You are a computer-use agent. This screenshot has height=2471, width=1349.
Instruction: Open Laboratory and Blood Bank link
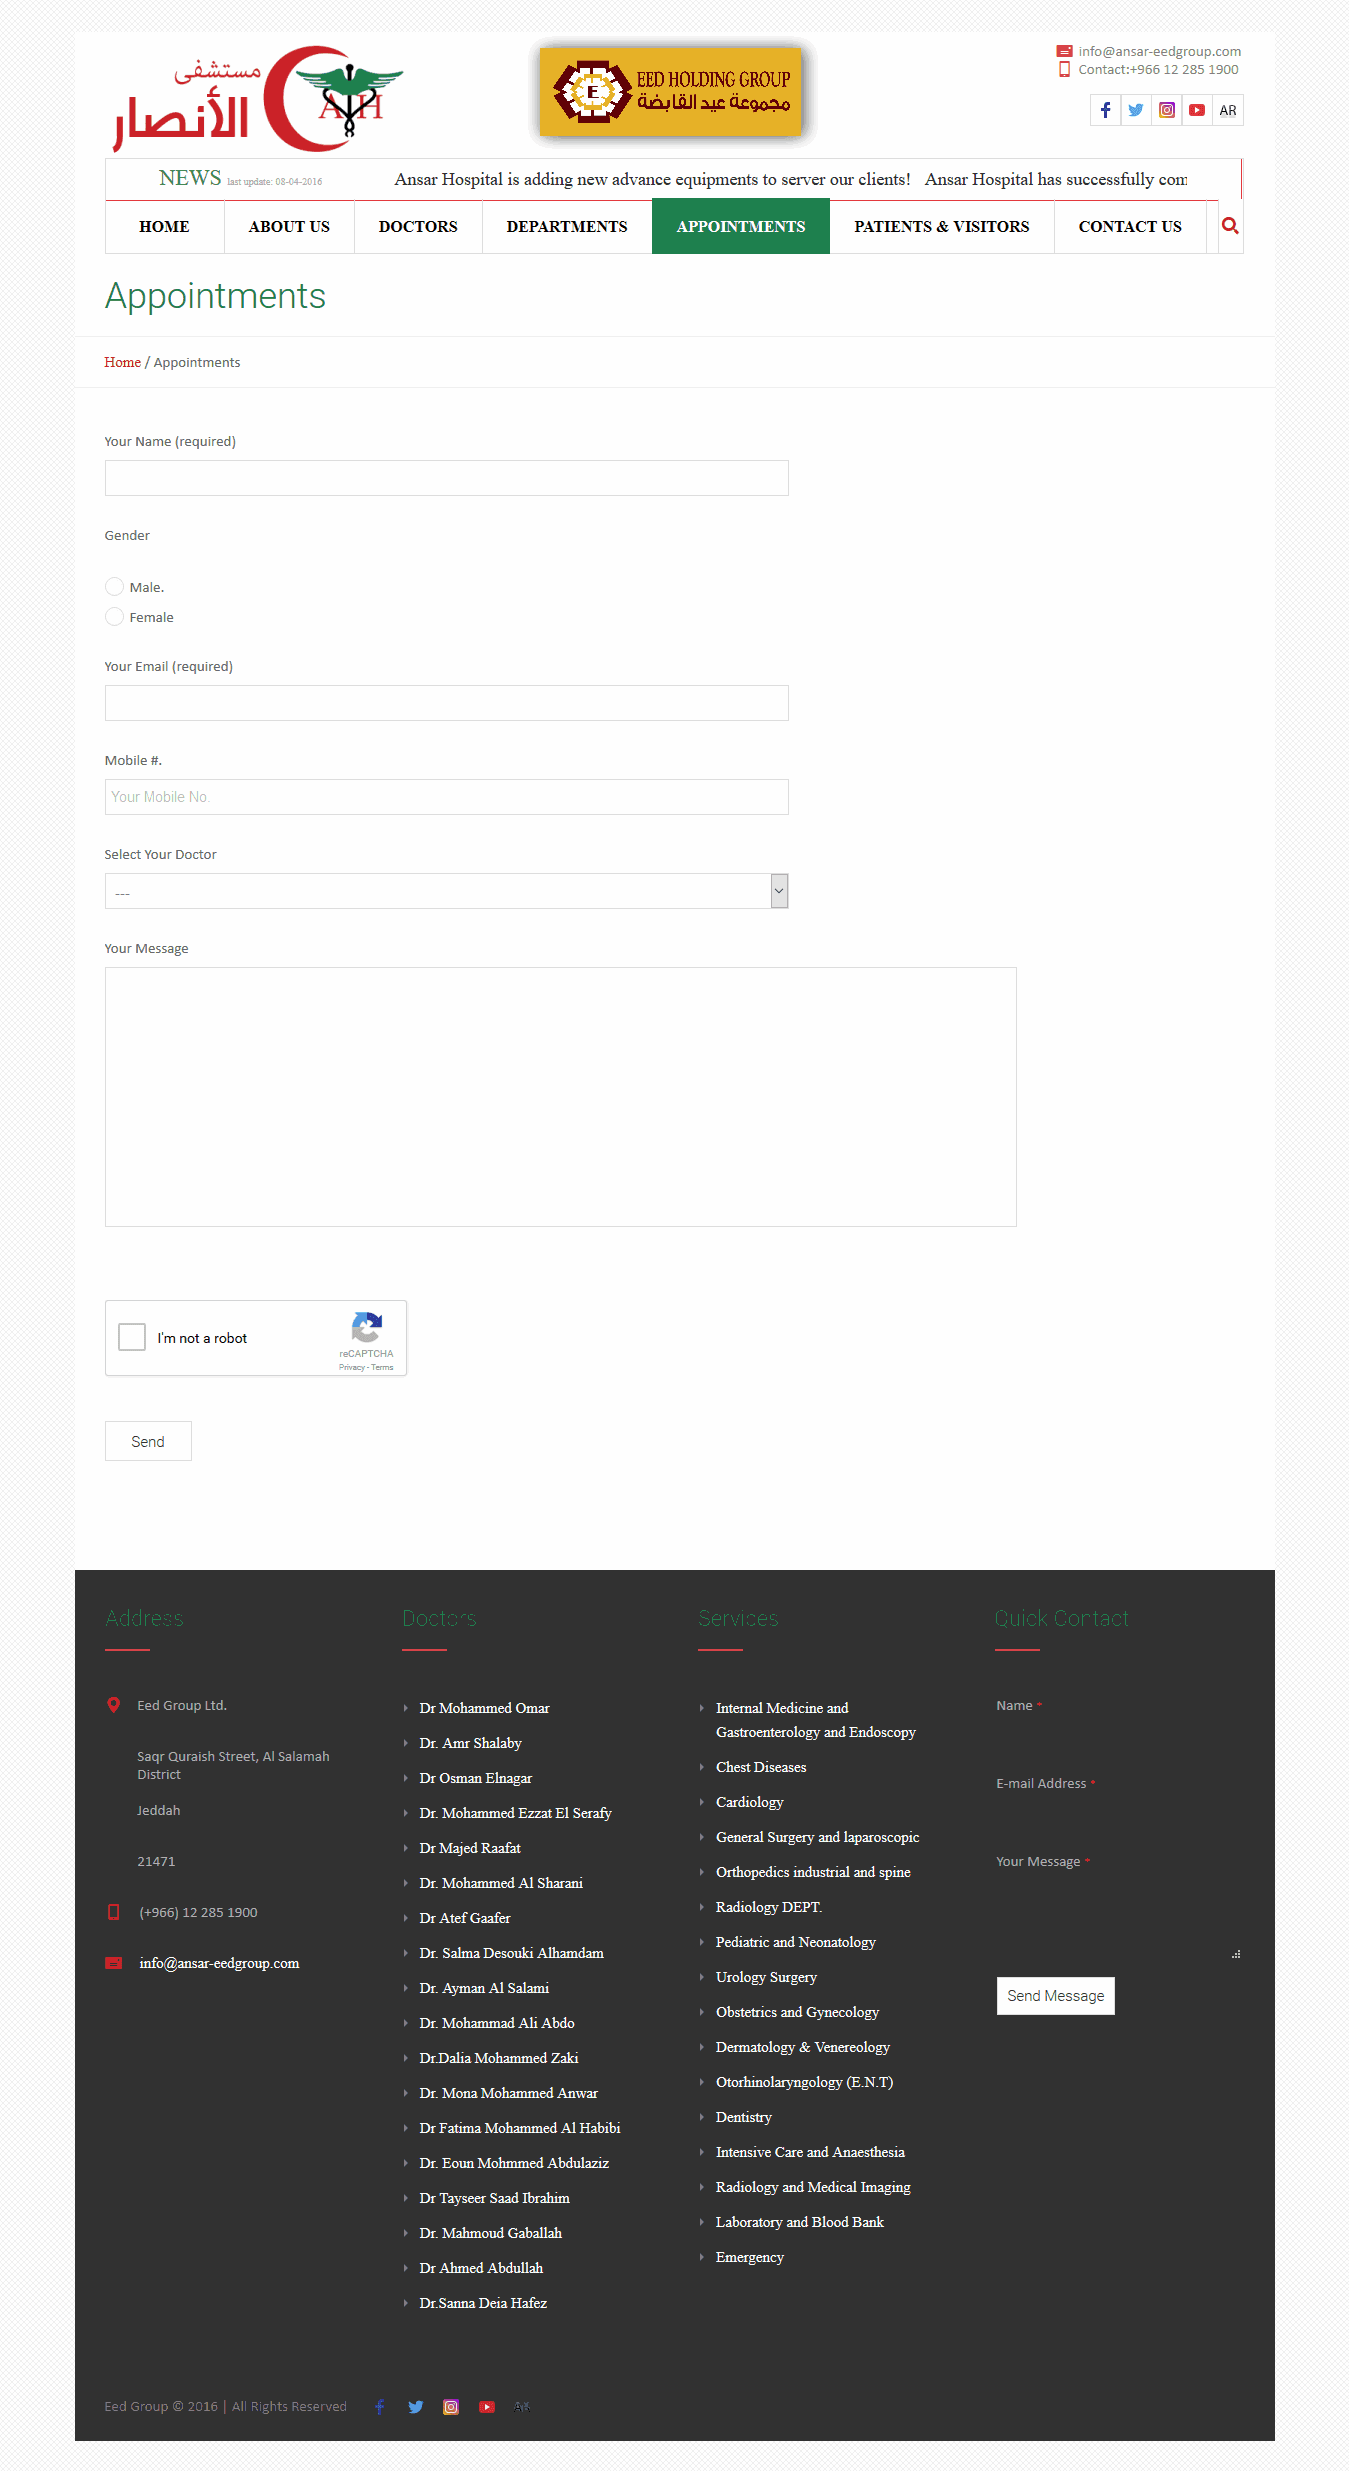(x=799, y=2222)
